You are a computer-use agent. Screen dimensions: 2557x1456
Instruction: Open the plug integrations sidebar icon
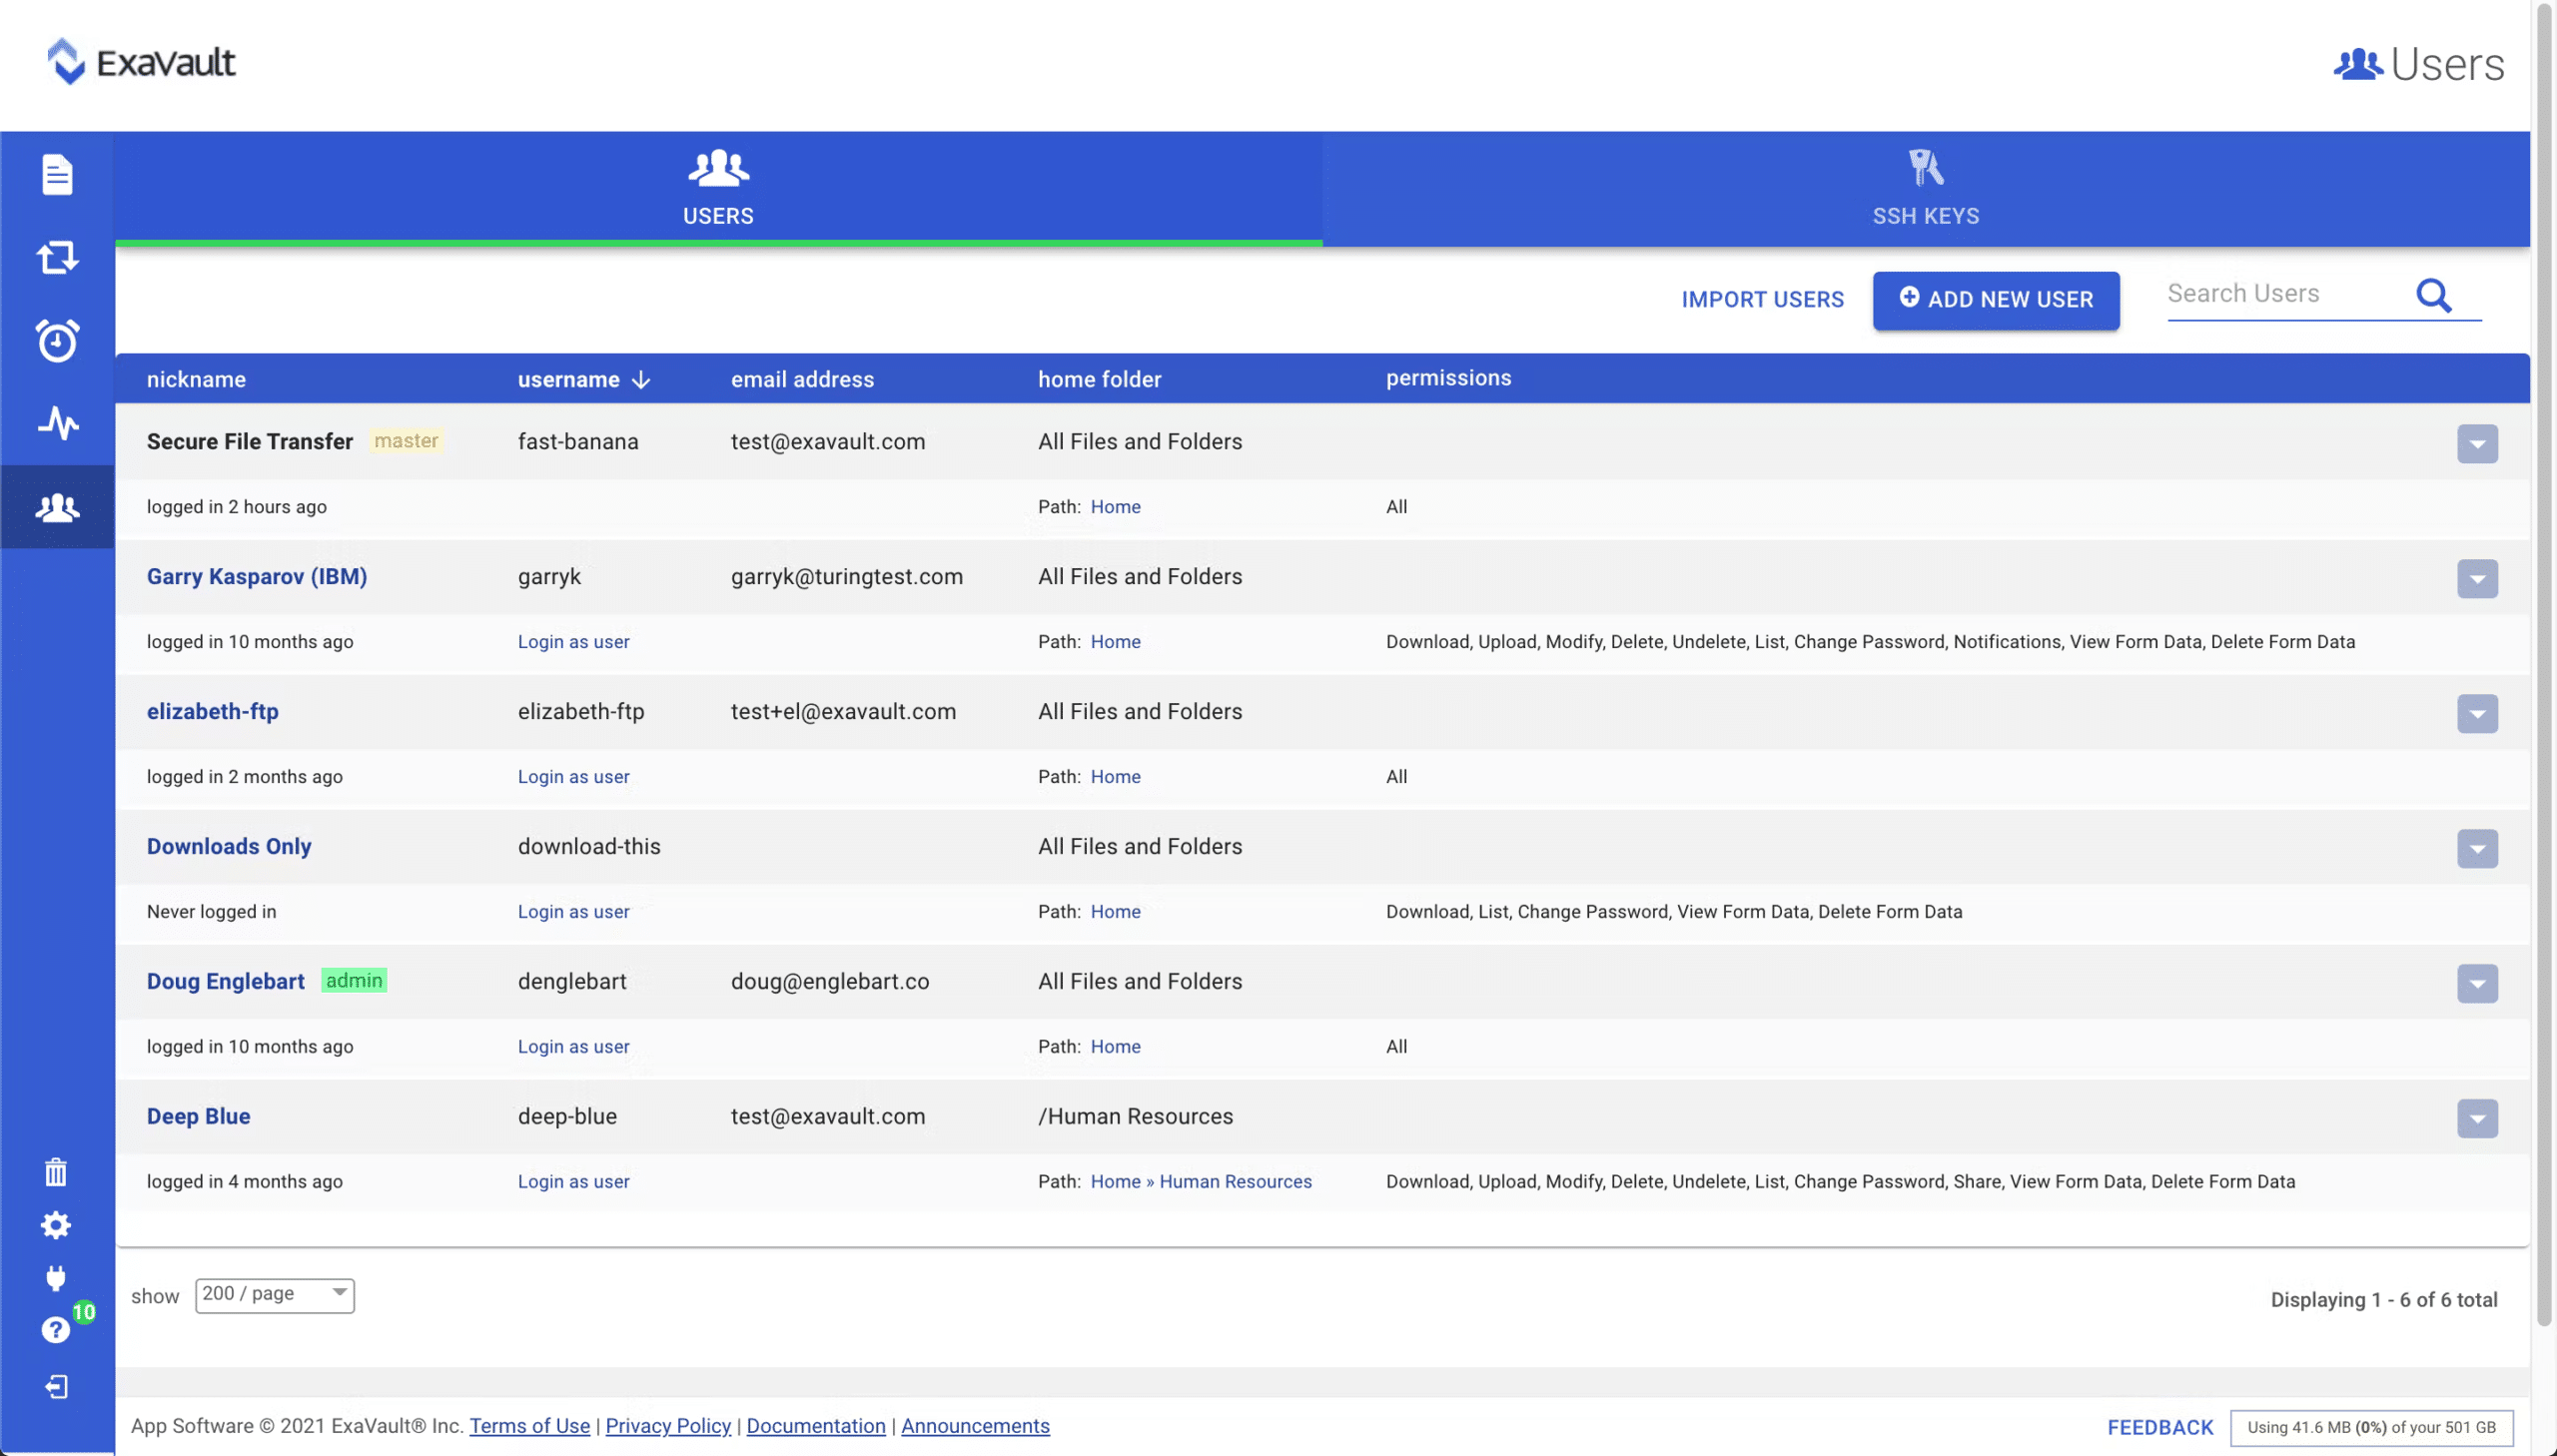pos(56,1277)
